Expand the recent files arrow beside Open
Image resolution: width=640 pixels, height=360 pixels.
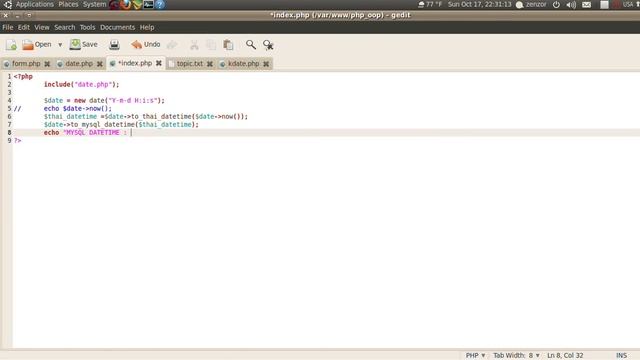click(x=60, y=45)
